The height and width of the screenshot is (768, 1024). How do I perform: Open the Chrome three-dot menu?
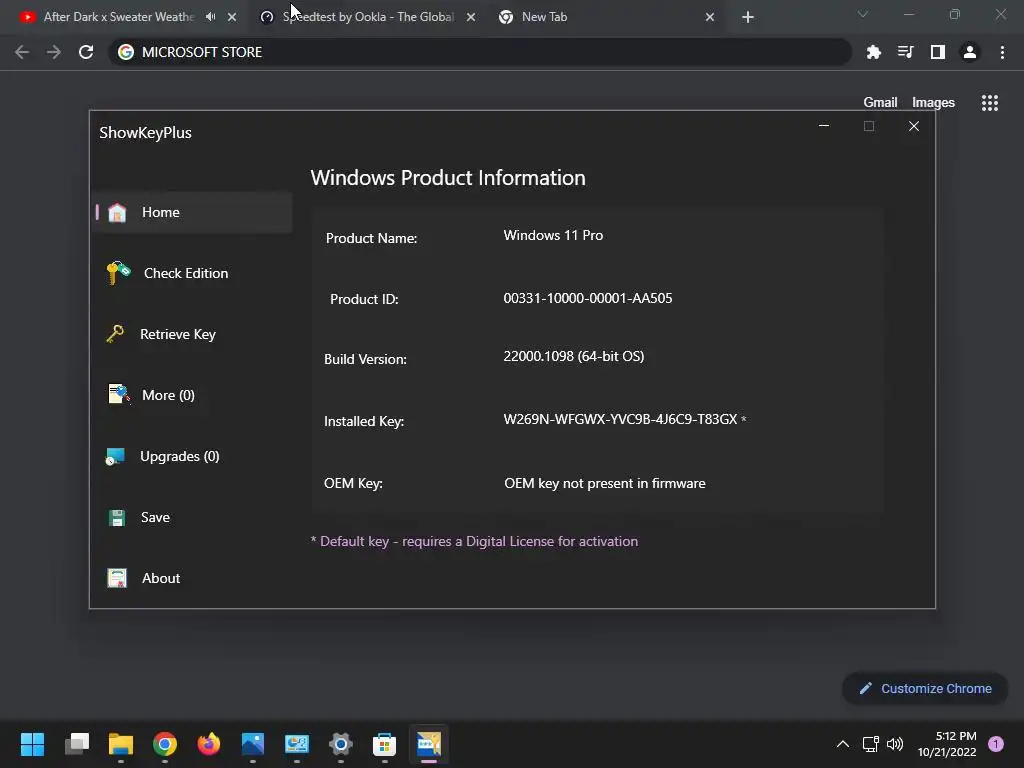click(1002, 52)
